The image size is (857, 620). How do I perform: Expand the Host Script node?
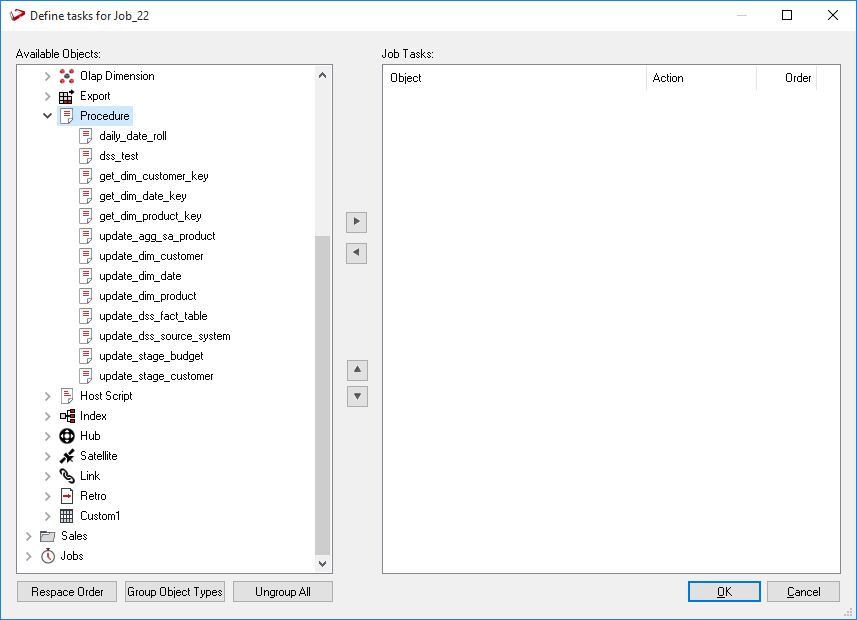[x=48, y=396]
